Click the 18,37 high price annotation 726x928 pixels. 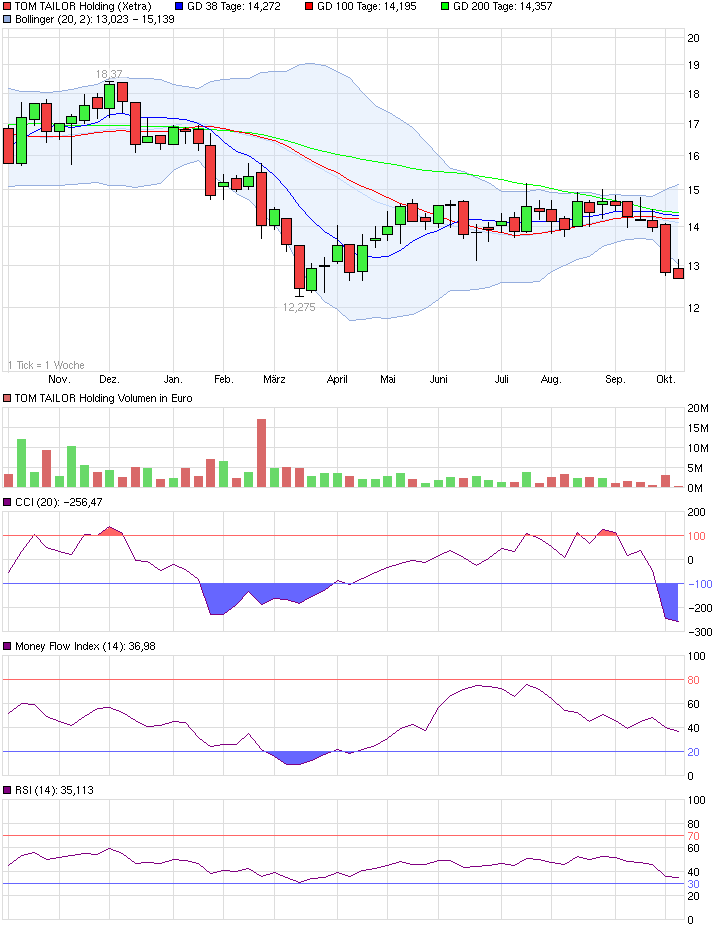(x=109, y=74)
